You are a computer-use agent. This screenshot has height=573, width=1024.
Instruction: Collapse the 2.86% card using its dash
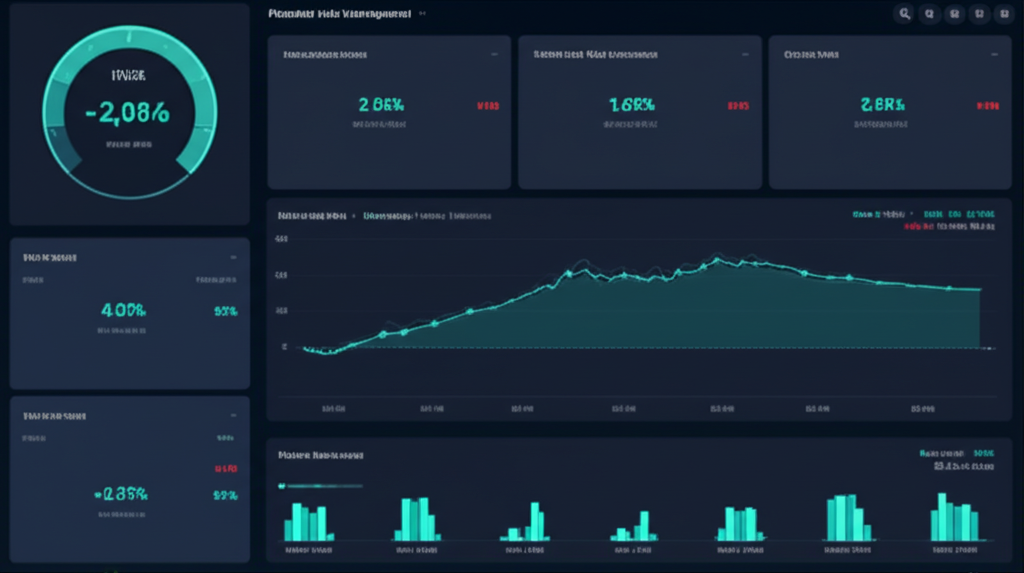(493, 55)
